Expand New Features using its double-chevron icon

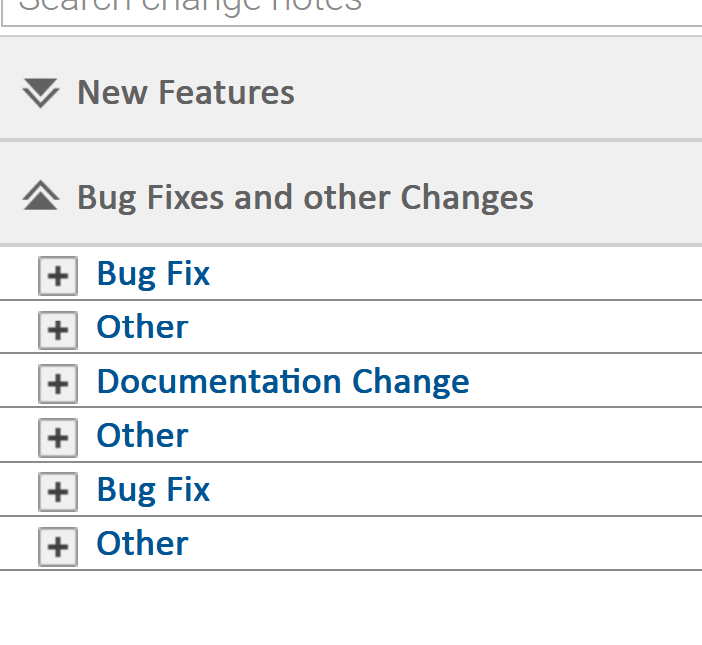[41, 93]
